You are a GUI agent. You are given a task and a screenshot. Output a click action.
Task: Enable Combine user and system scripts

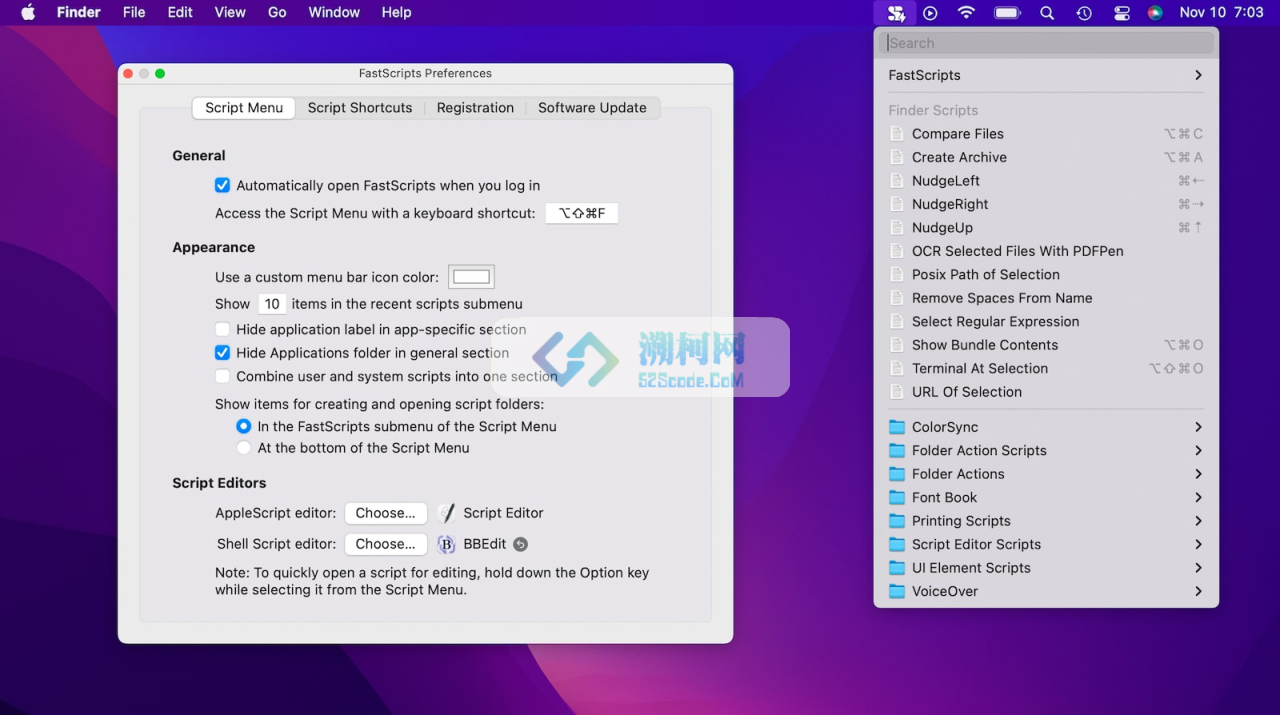point(223,377)
